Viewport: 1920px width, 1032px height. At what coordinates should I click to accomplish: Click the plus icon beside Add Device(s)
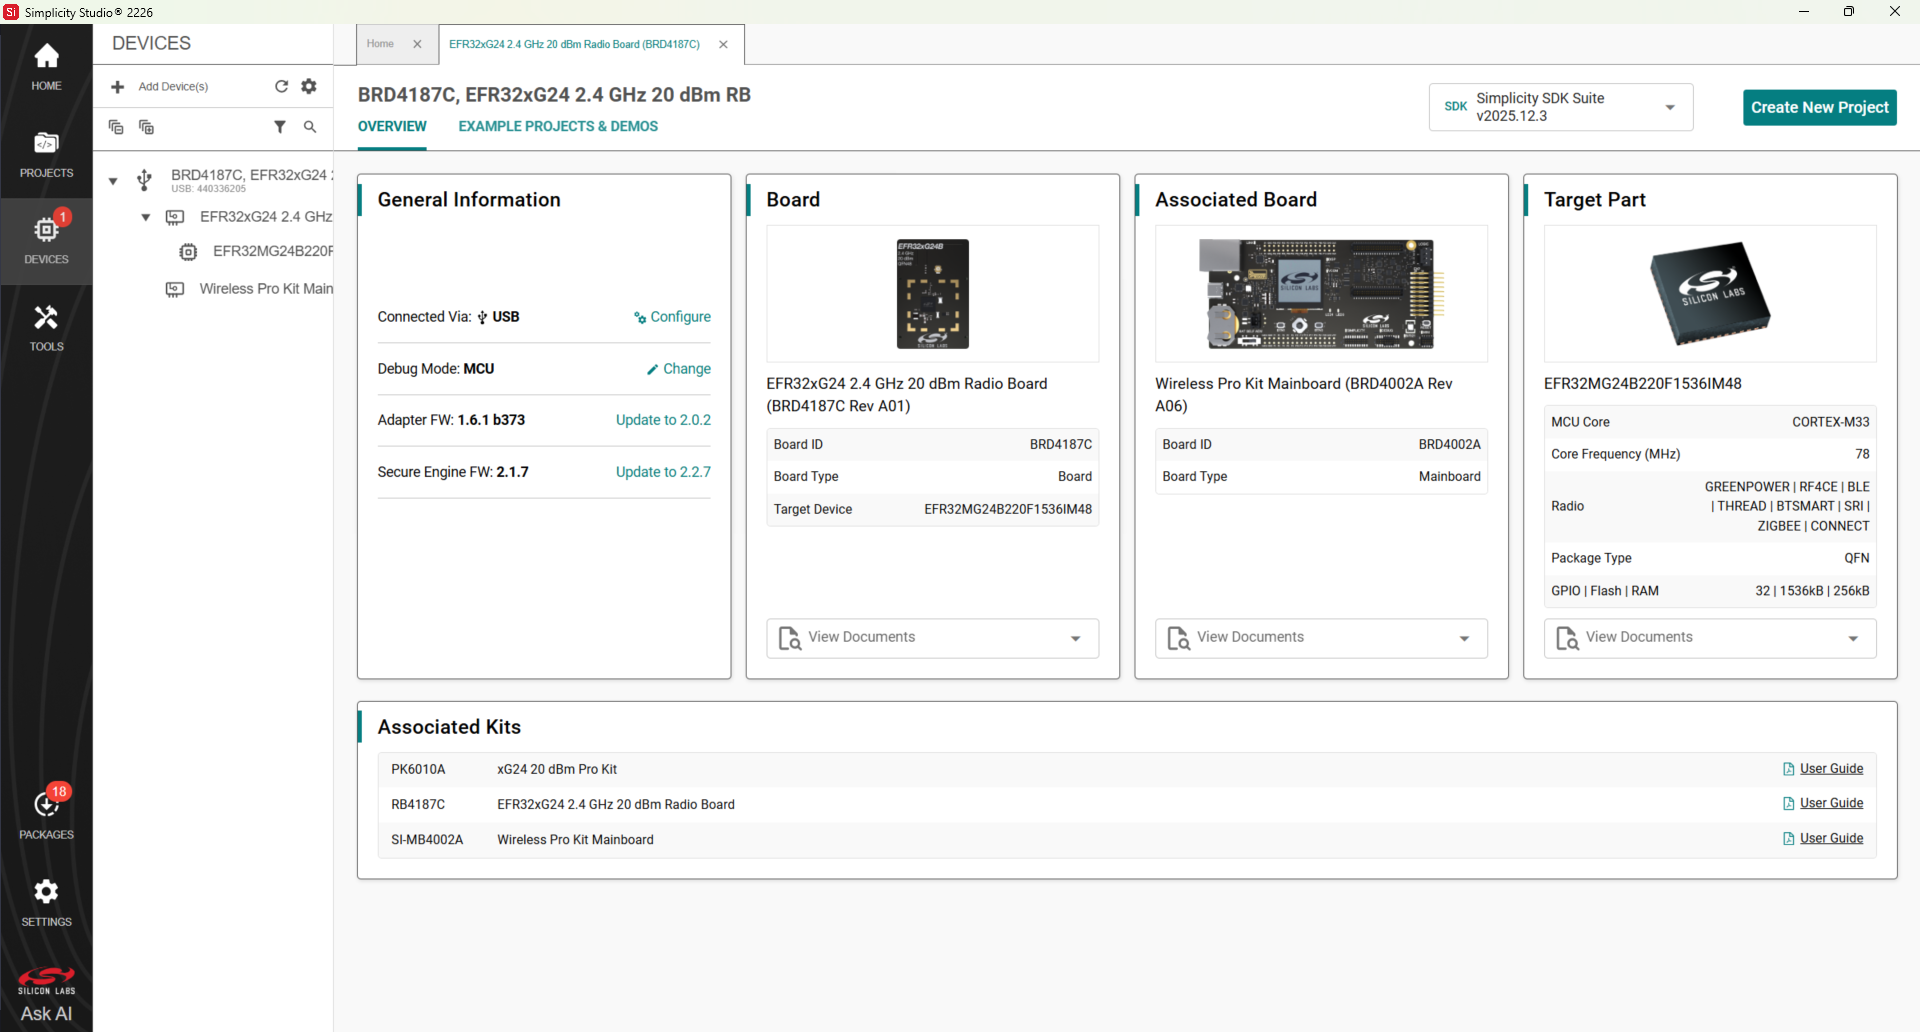click(x=117, y=87)
